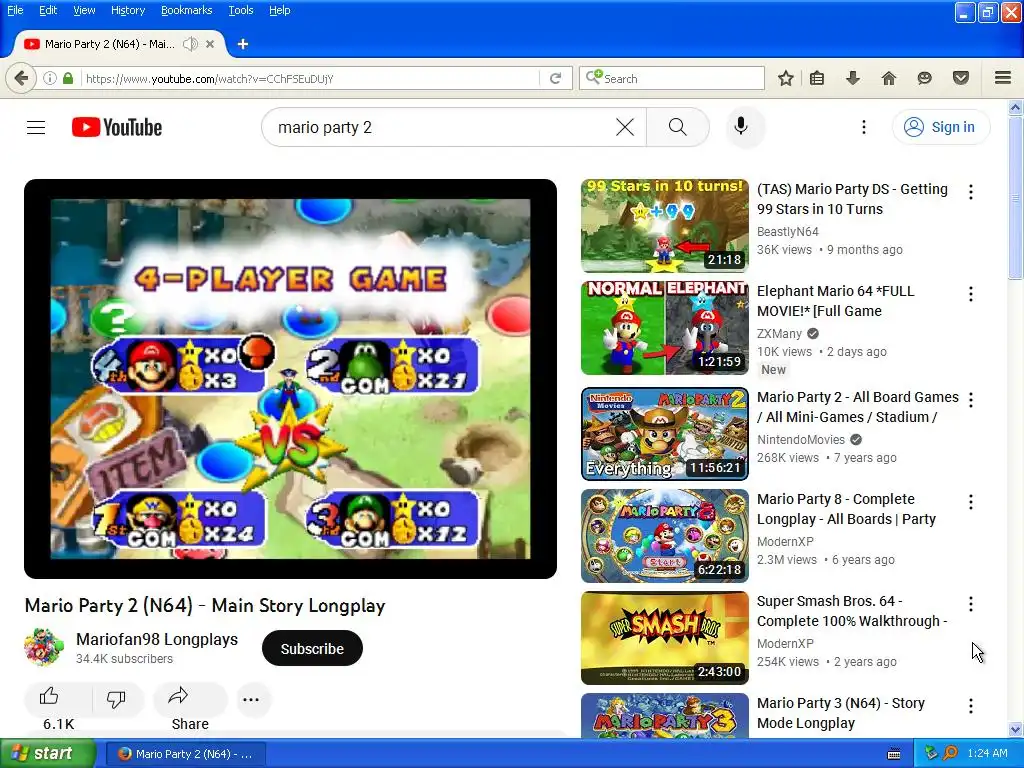This screenshot has height=768, width=1024.
Task: Click the Sign in button
Action: [x=941, y=127]
